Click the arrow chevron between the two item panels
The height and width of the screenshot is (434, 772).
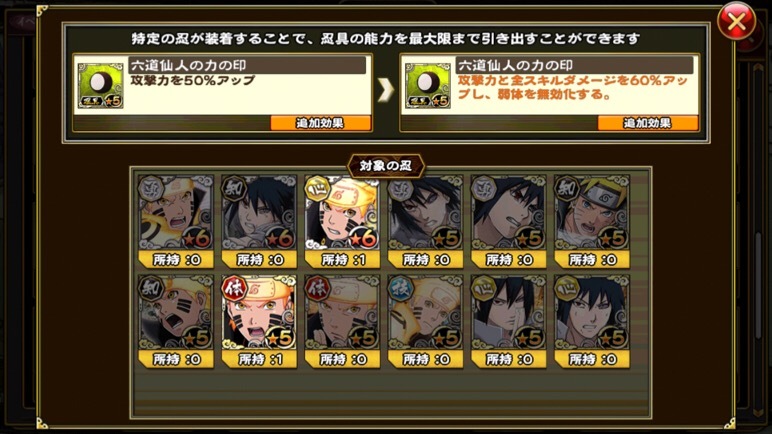click(386, 90)
